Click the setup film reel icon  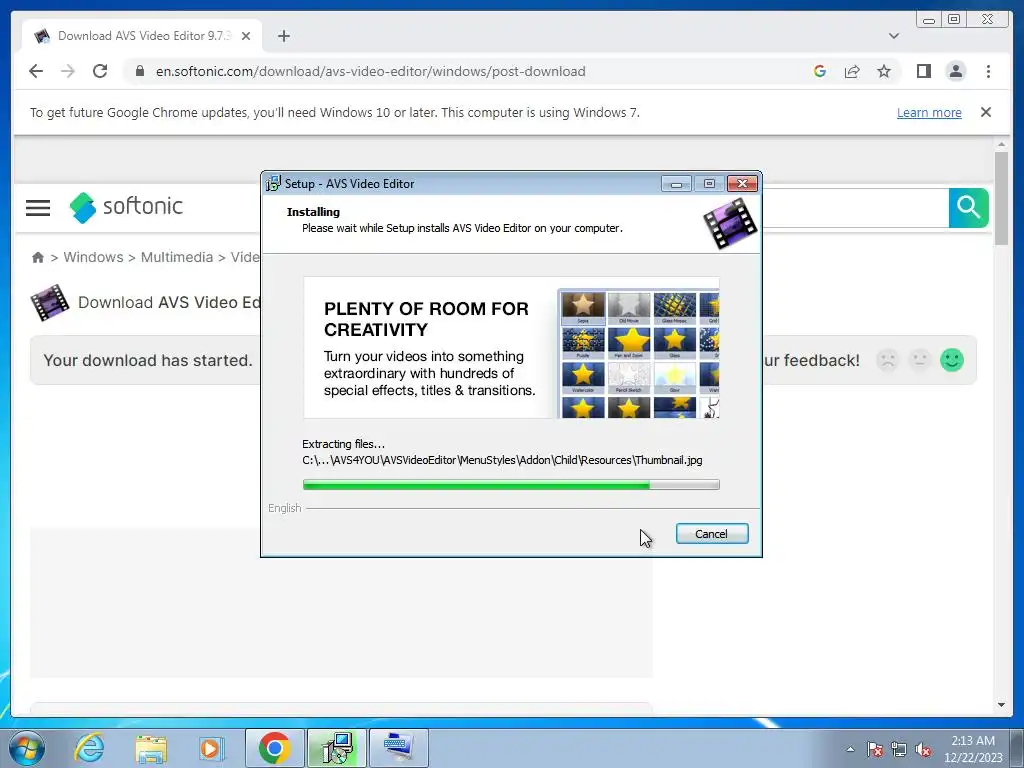[x=730, y=224]
